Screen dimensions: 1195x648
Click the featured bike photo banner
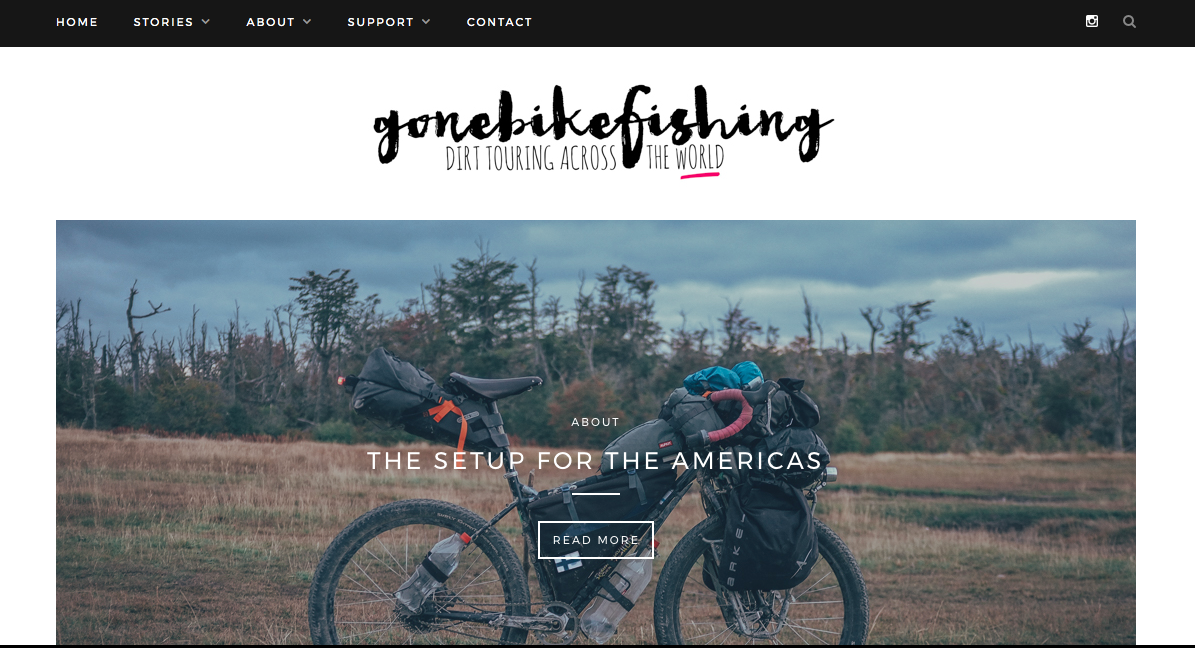click(596, 432)
